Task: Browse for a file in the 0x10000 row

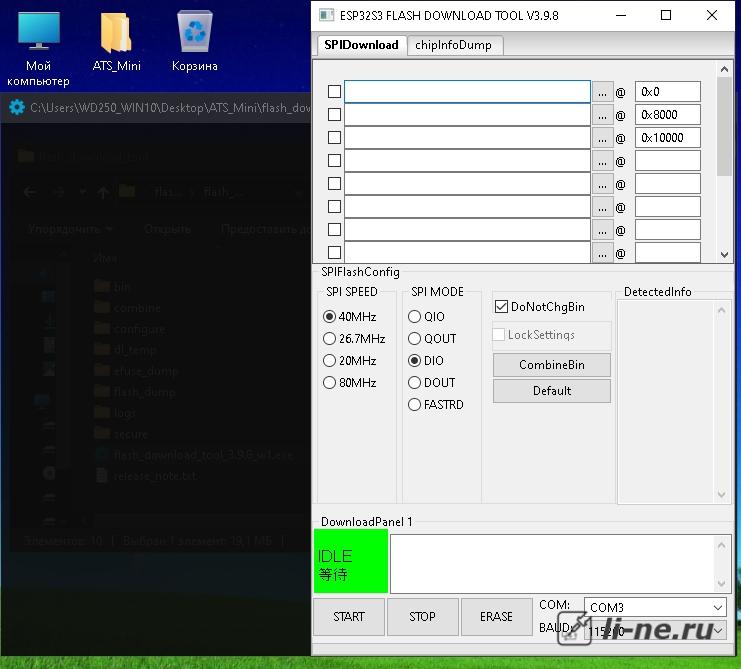Action: (x=602, y=138)
